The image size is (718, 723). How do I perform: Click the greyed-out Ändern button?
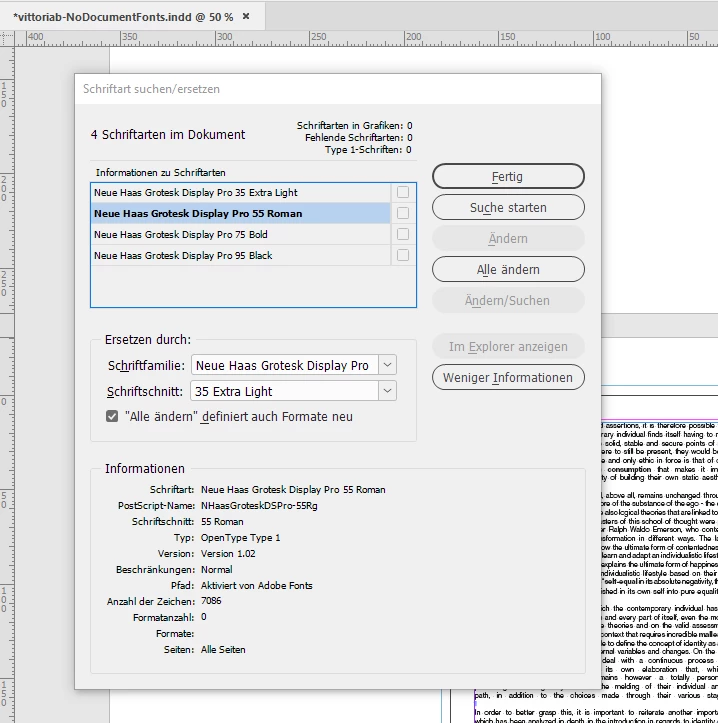tap(508, 238)
